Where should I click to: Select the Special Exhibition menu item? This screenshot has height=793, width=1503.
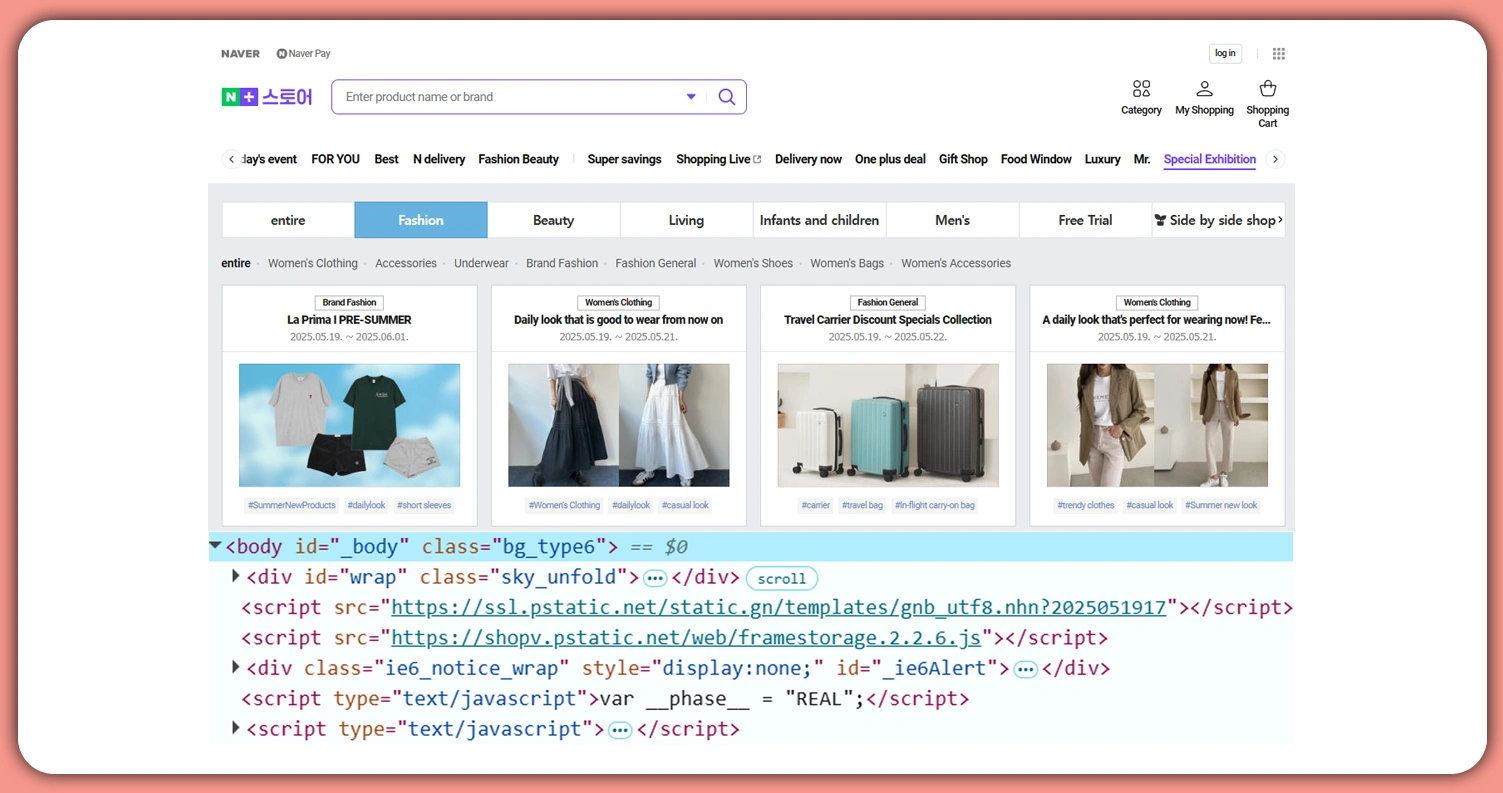point(1209,159)
